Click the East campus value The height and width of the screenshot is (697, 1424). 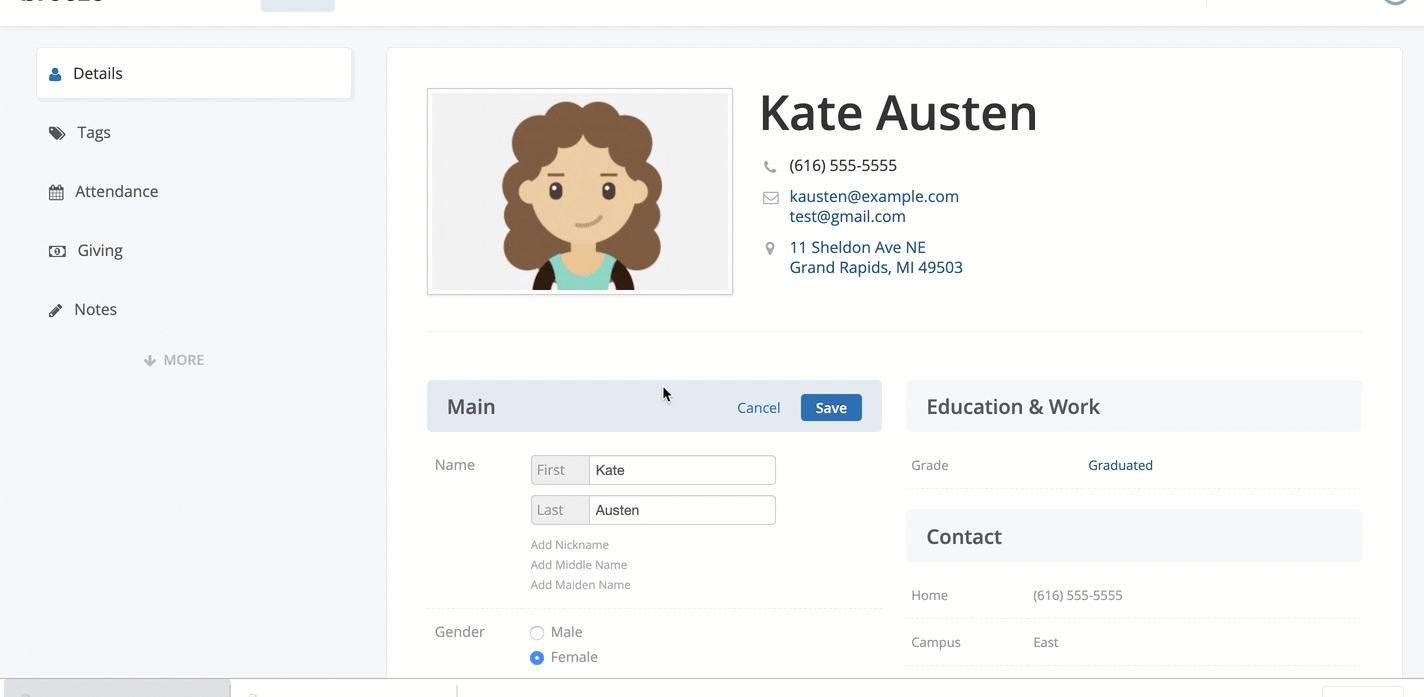pos(1046,642)
